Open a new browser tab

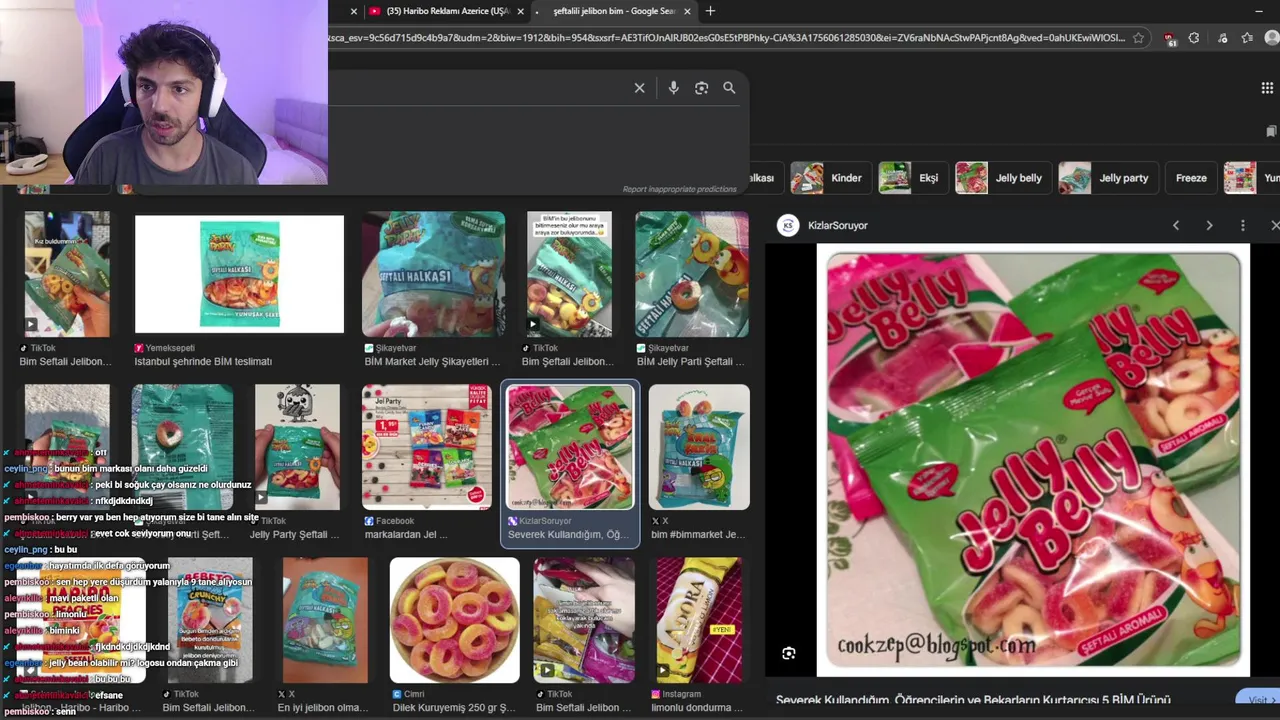710,11
